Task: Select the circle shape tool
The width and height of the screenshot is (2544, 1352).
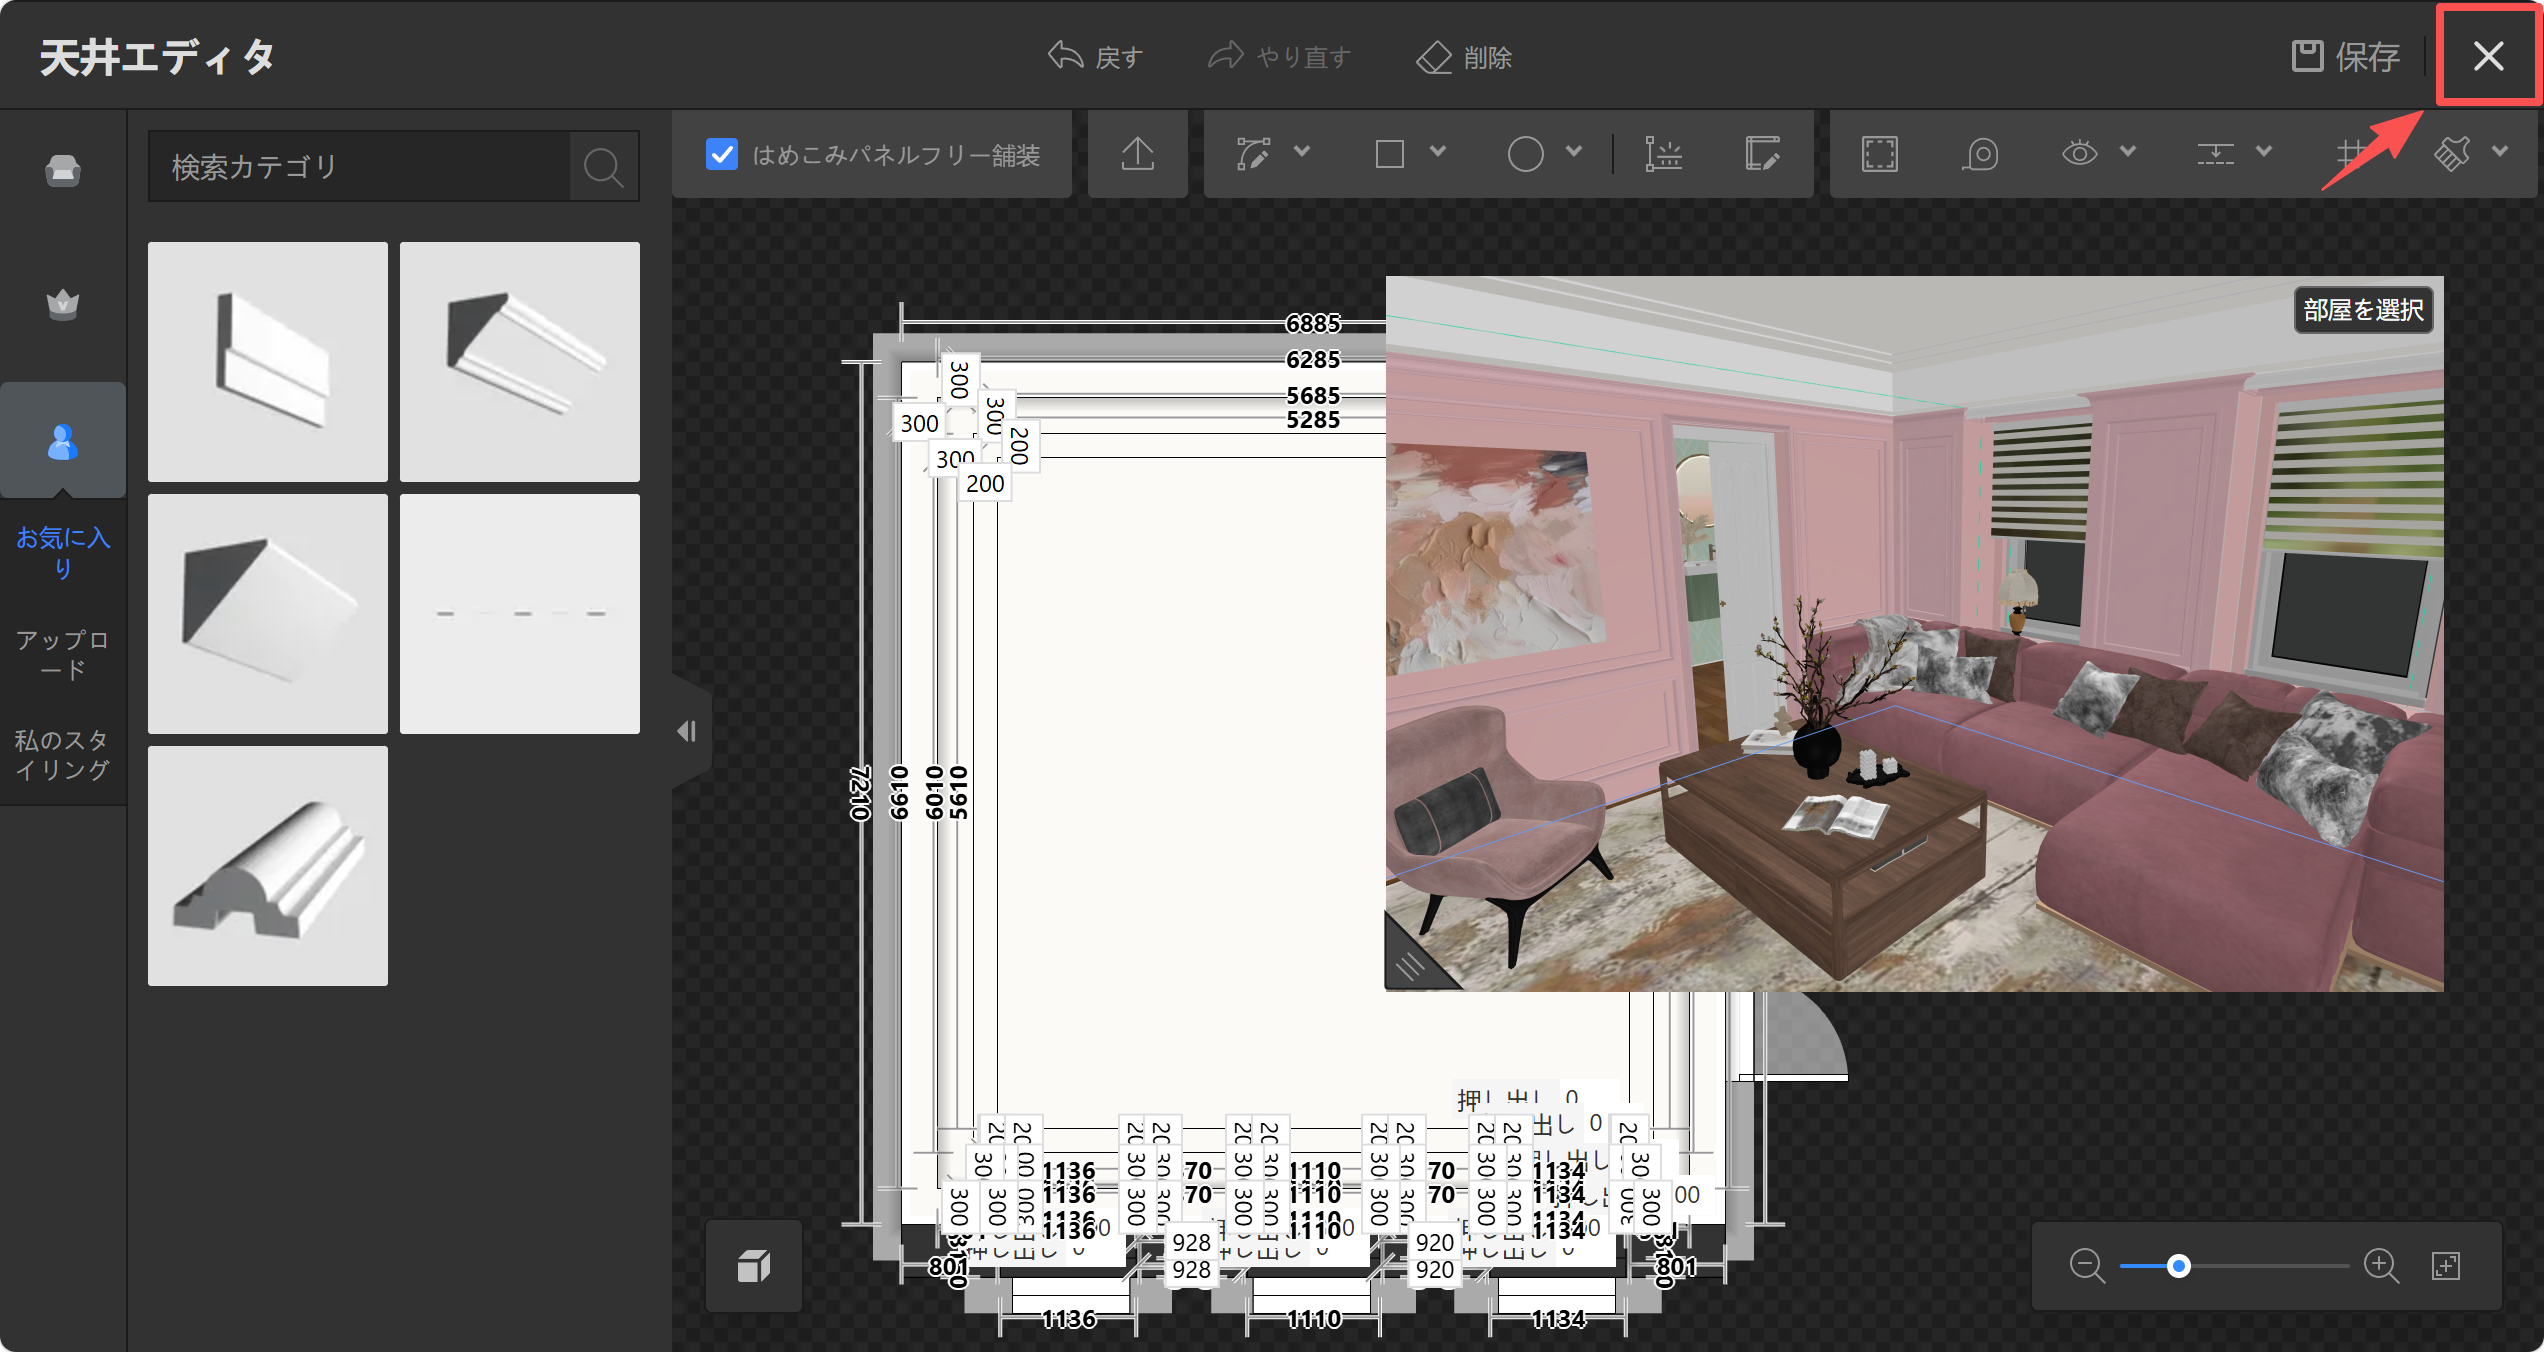Action: (x=1525, y=154)
